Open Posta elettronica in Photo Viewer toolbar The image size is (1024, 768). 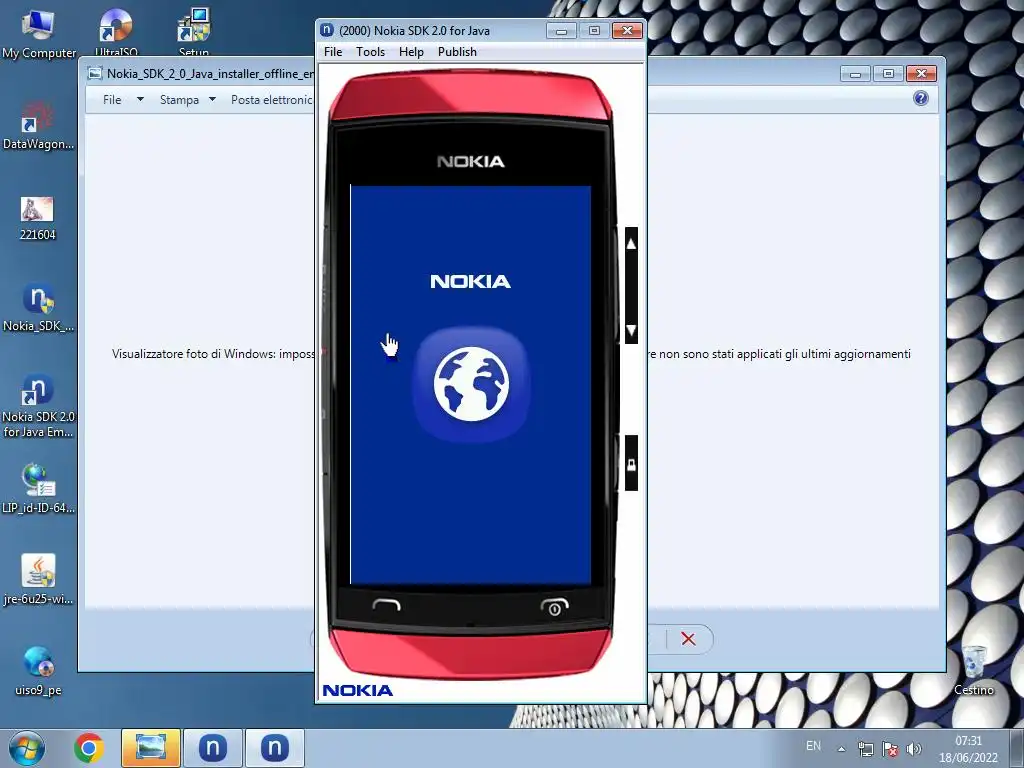272,99
